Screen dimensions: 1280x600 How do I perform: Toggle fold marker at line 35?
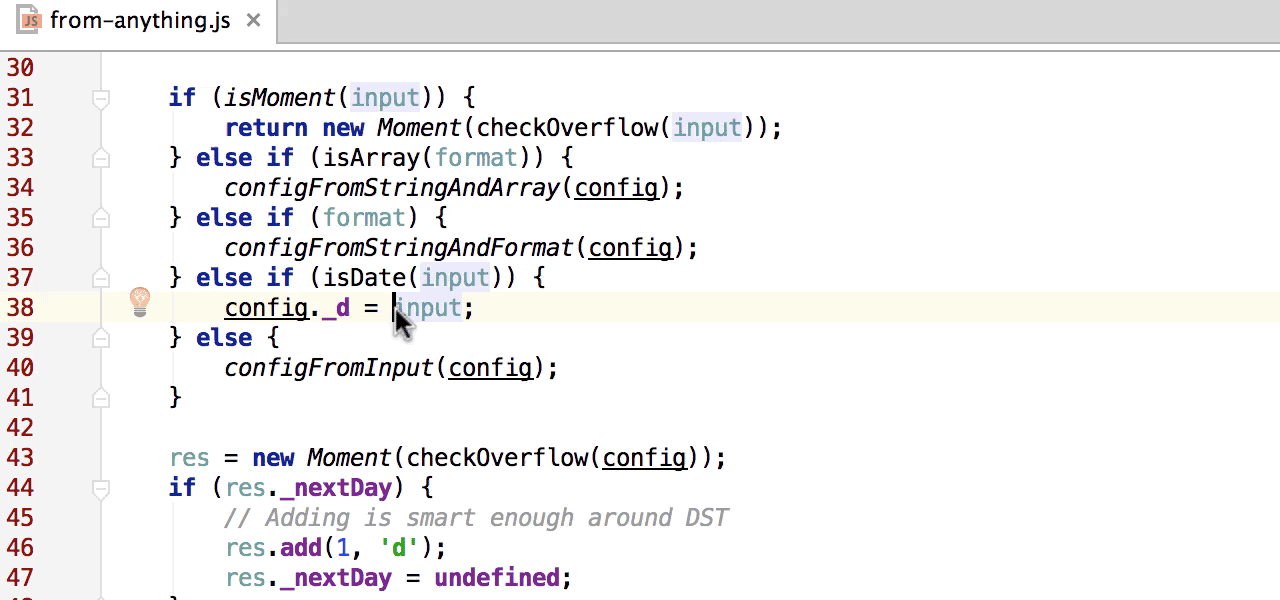(x=100, y=218)
